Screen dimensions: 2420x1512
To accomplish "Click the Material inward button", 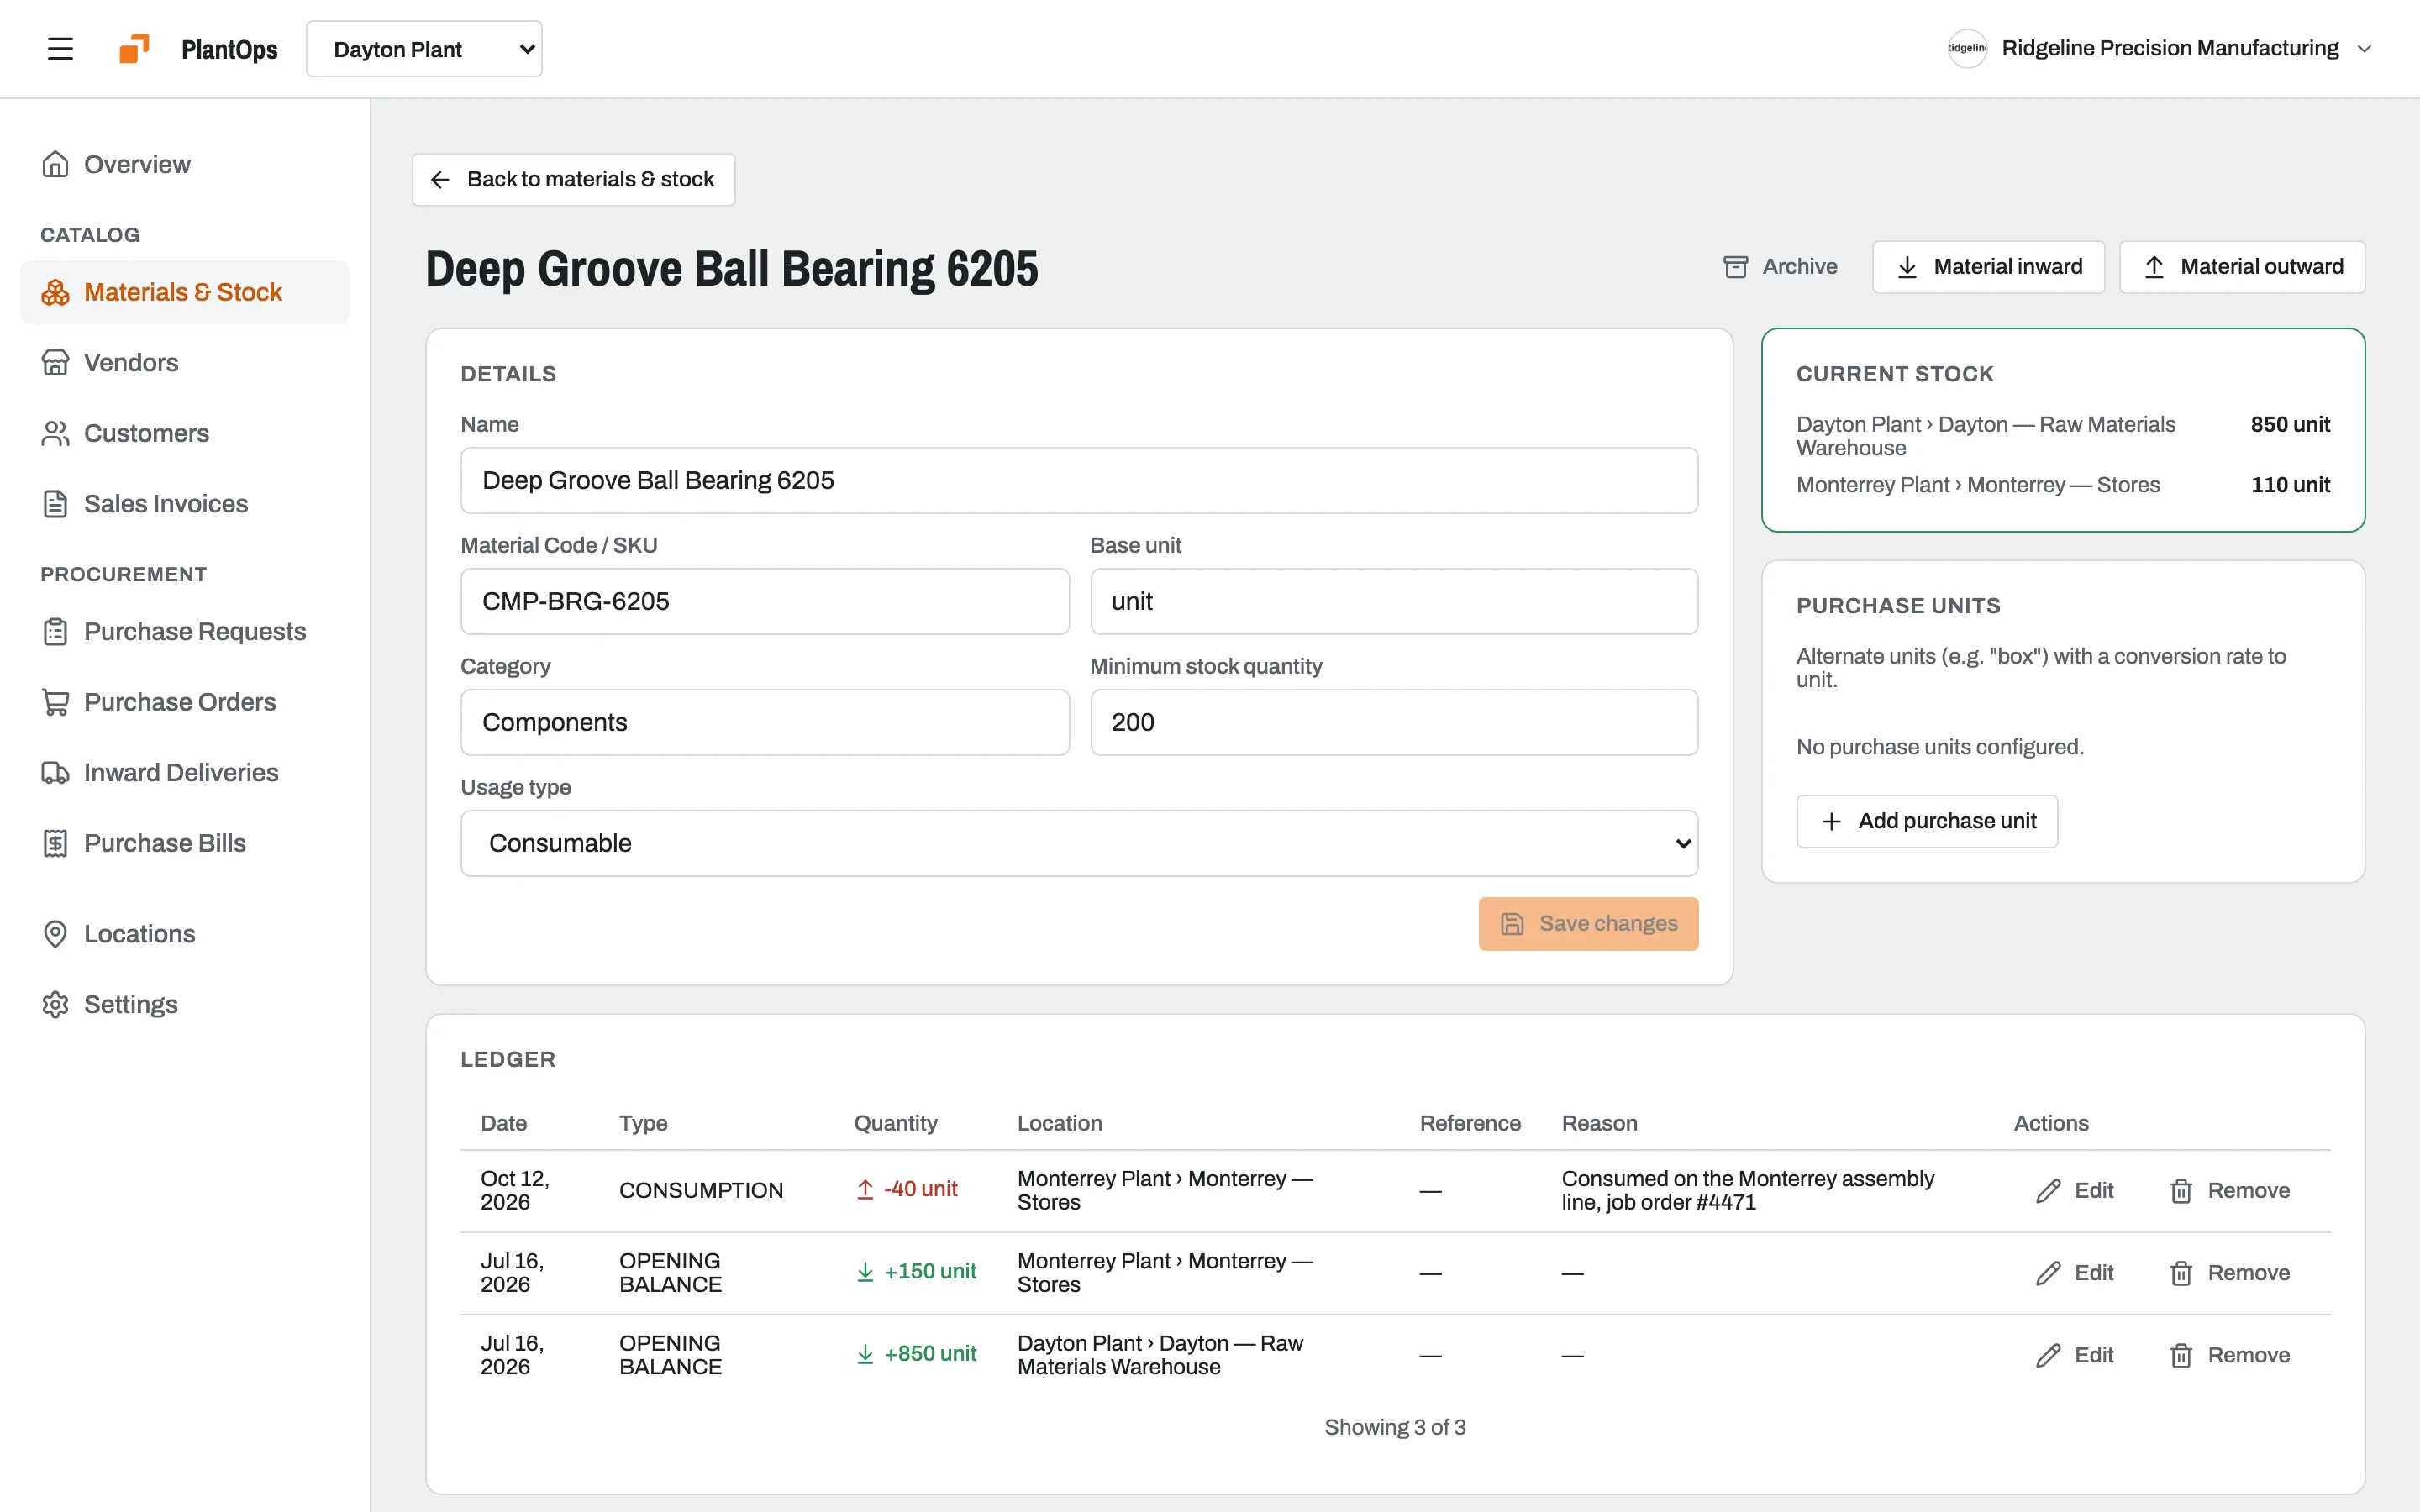I will 1988,267.
